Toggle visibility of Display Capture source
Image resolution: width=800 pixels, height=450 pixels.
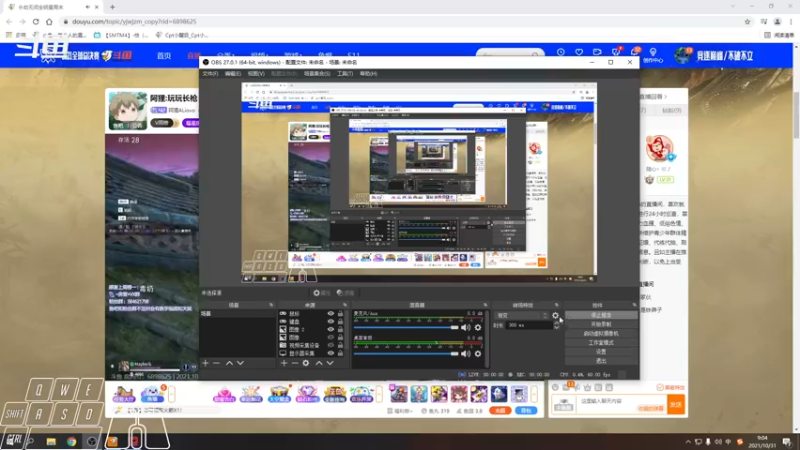pyautogui.click(x=331, y=353)
